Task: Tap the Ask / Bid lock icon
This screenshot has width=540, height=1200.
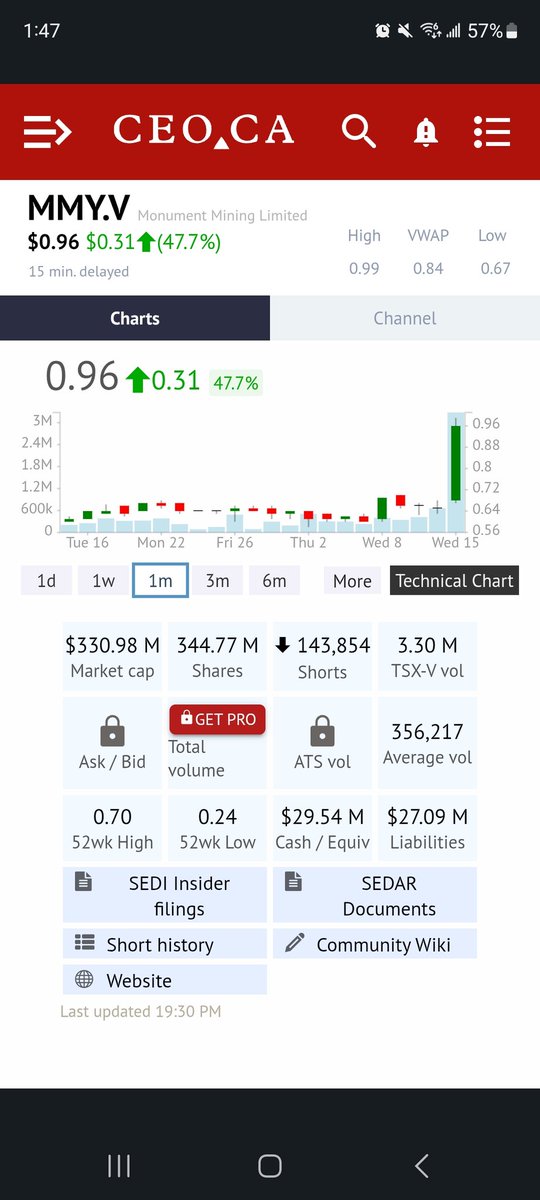Action: click(113, 729)
